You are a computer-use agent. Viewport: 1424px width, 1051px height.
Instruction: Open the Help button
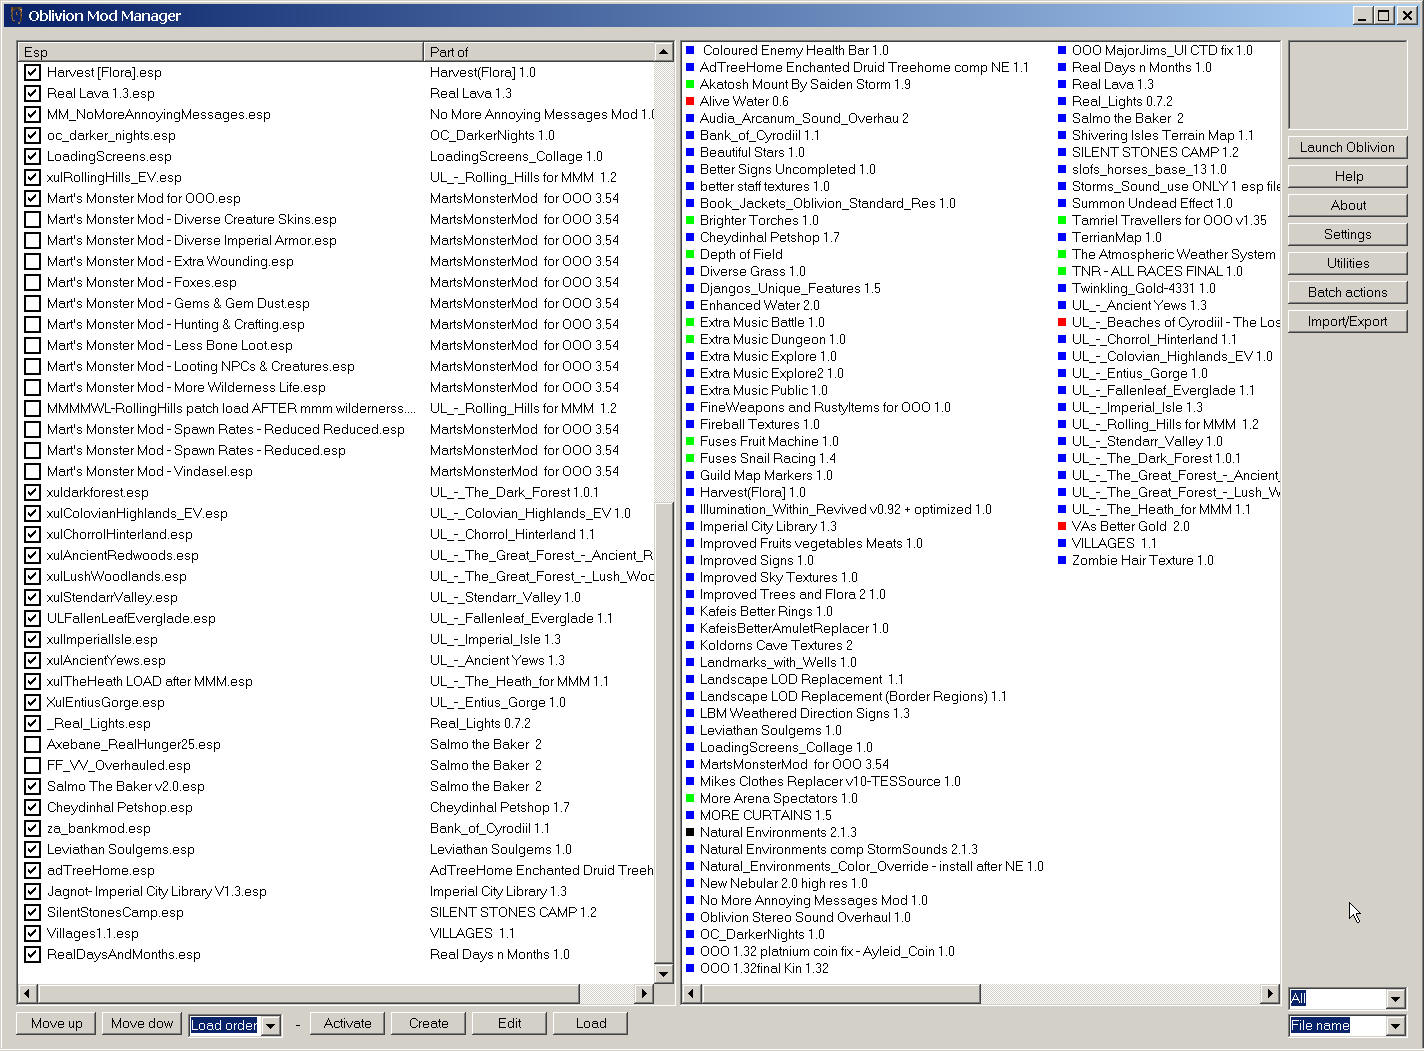click(x=1347, y=176)
